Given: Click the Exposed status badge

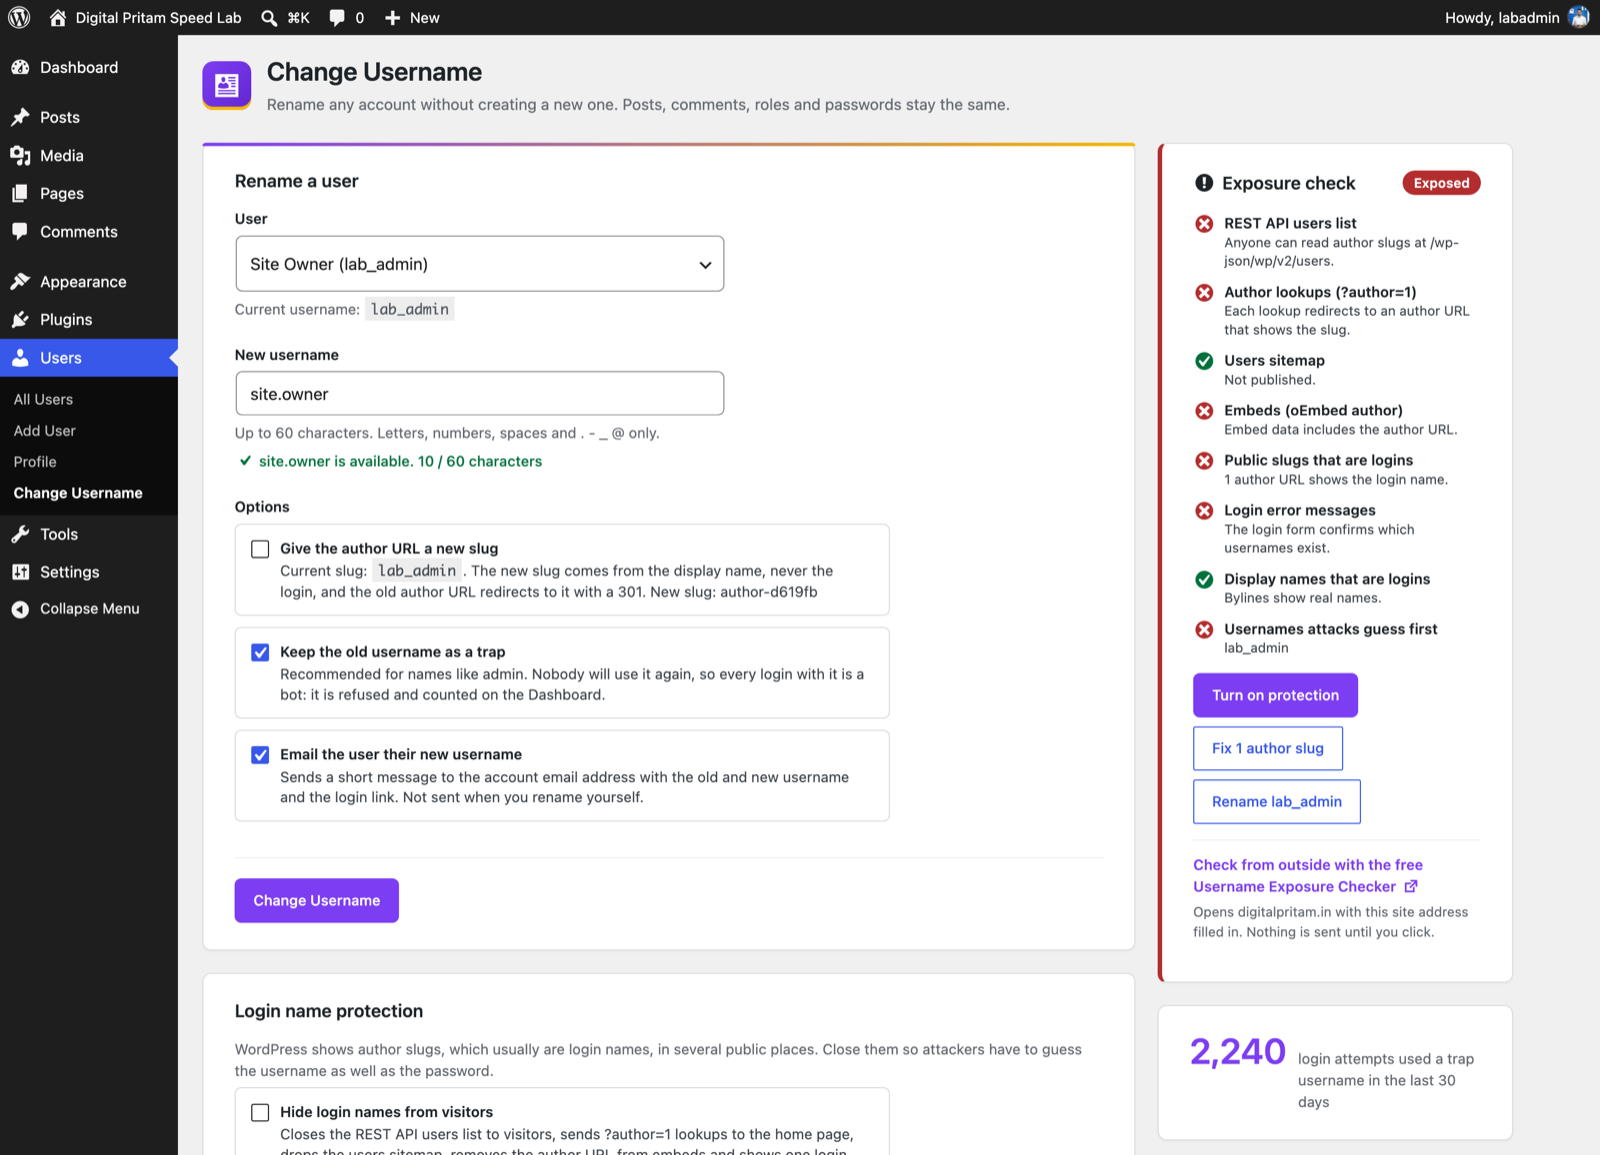Looking at the screenshot, I should [x=1441, y=183].
